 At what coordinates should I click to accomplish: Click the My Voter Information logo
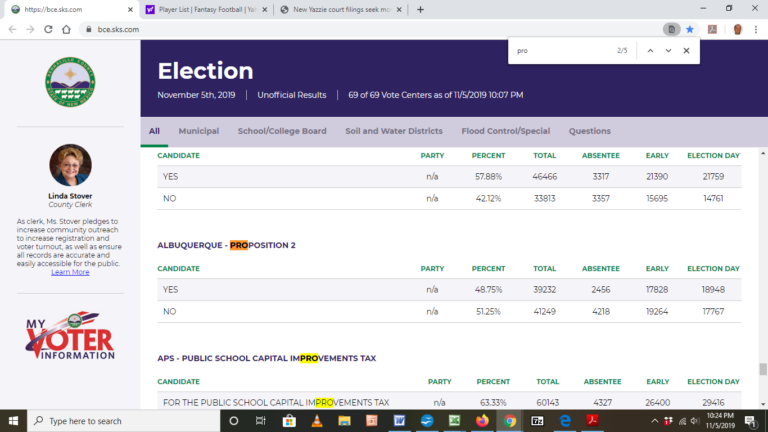[70, 338]
